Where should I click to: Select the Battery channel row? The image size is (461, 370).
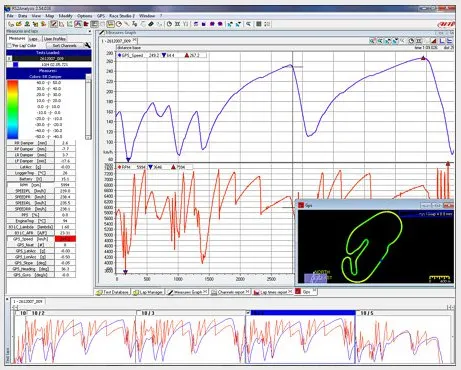[x=41, y=179]
